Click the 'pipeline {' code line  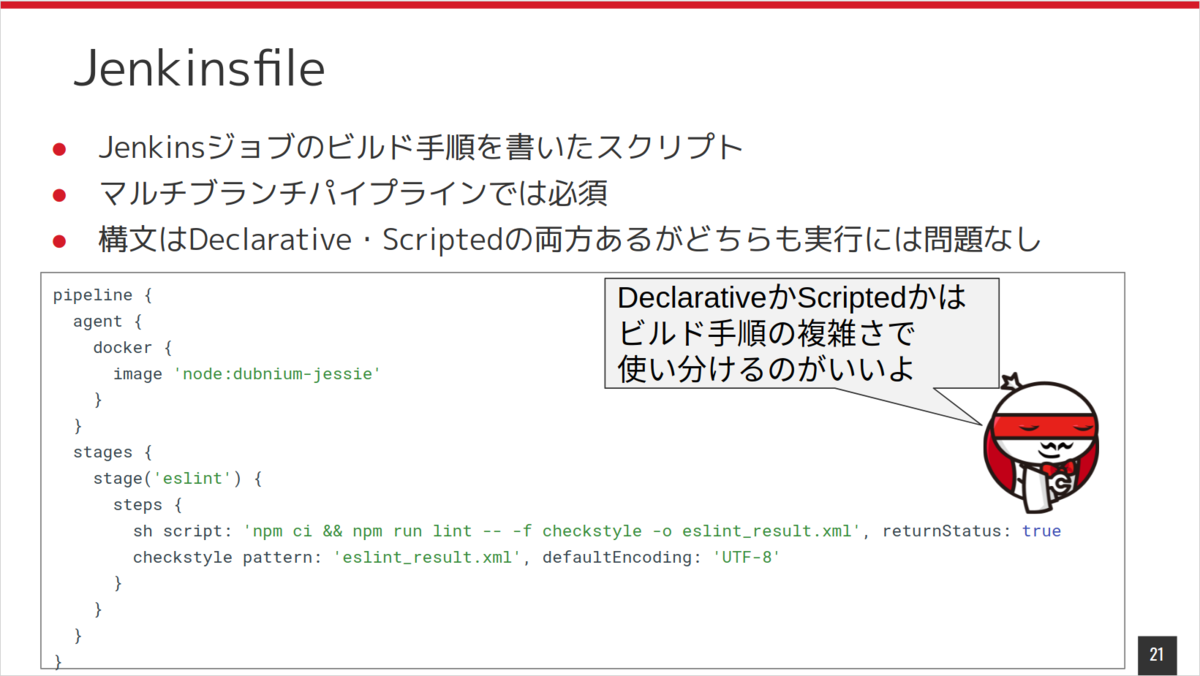(101, 296)
